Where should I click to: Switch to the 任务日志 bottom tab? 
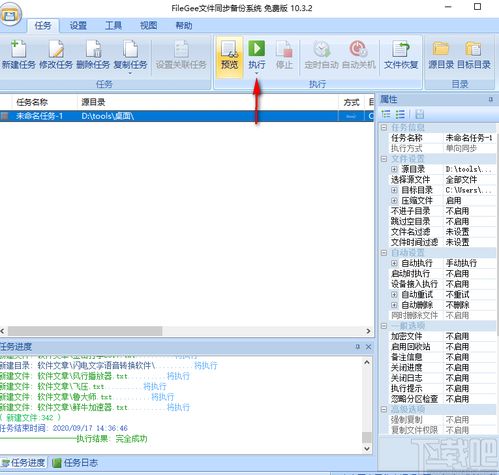pos(75,463)
